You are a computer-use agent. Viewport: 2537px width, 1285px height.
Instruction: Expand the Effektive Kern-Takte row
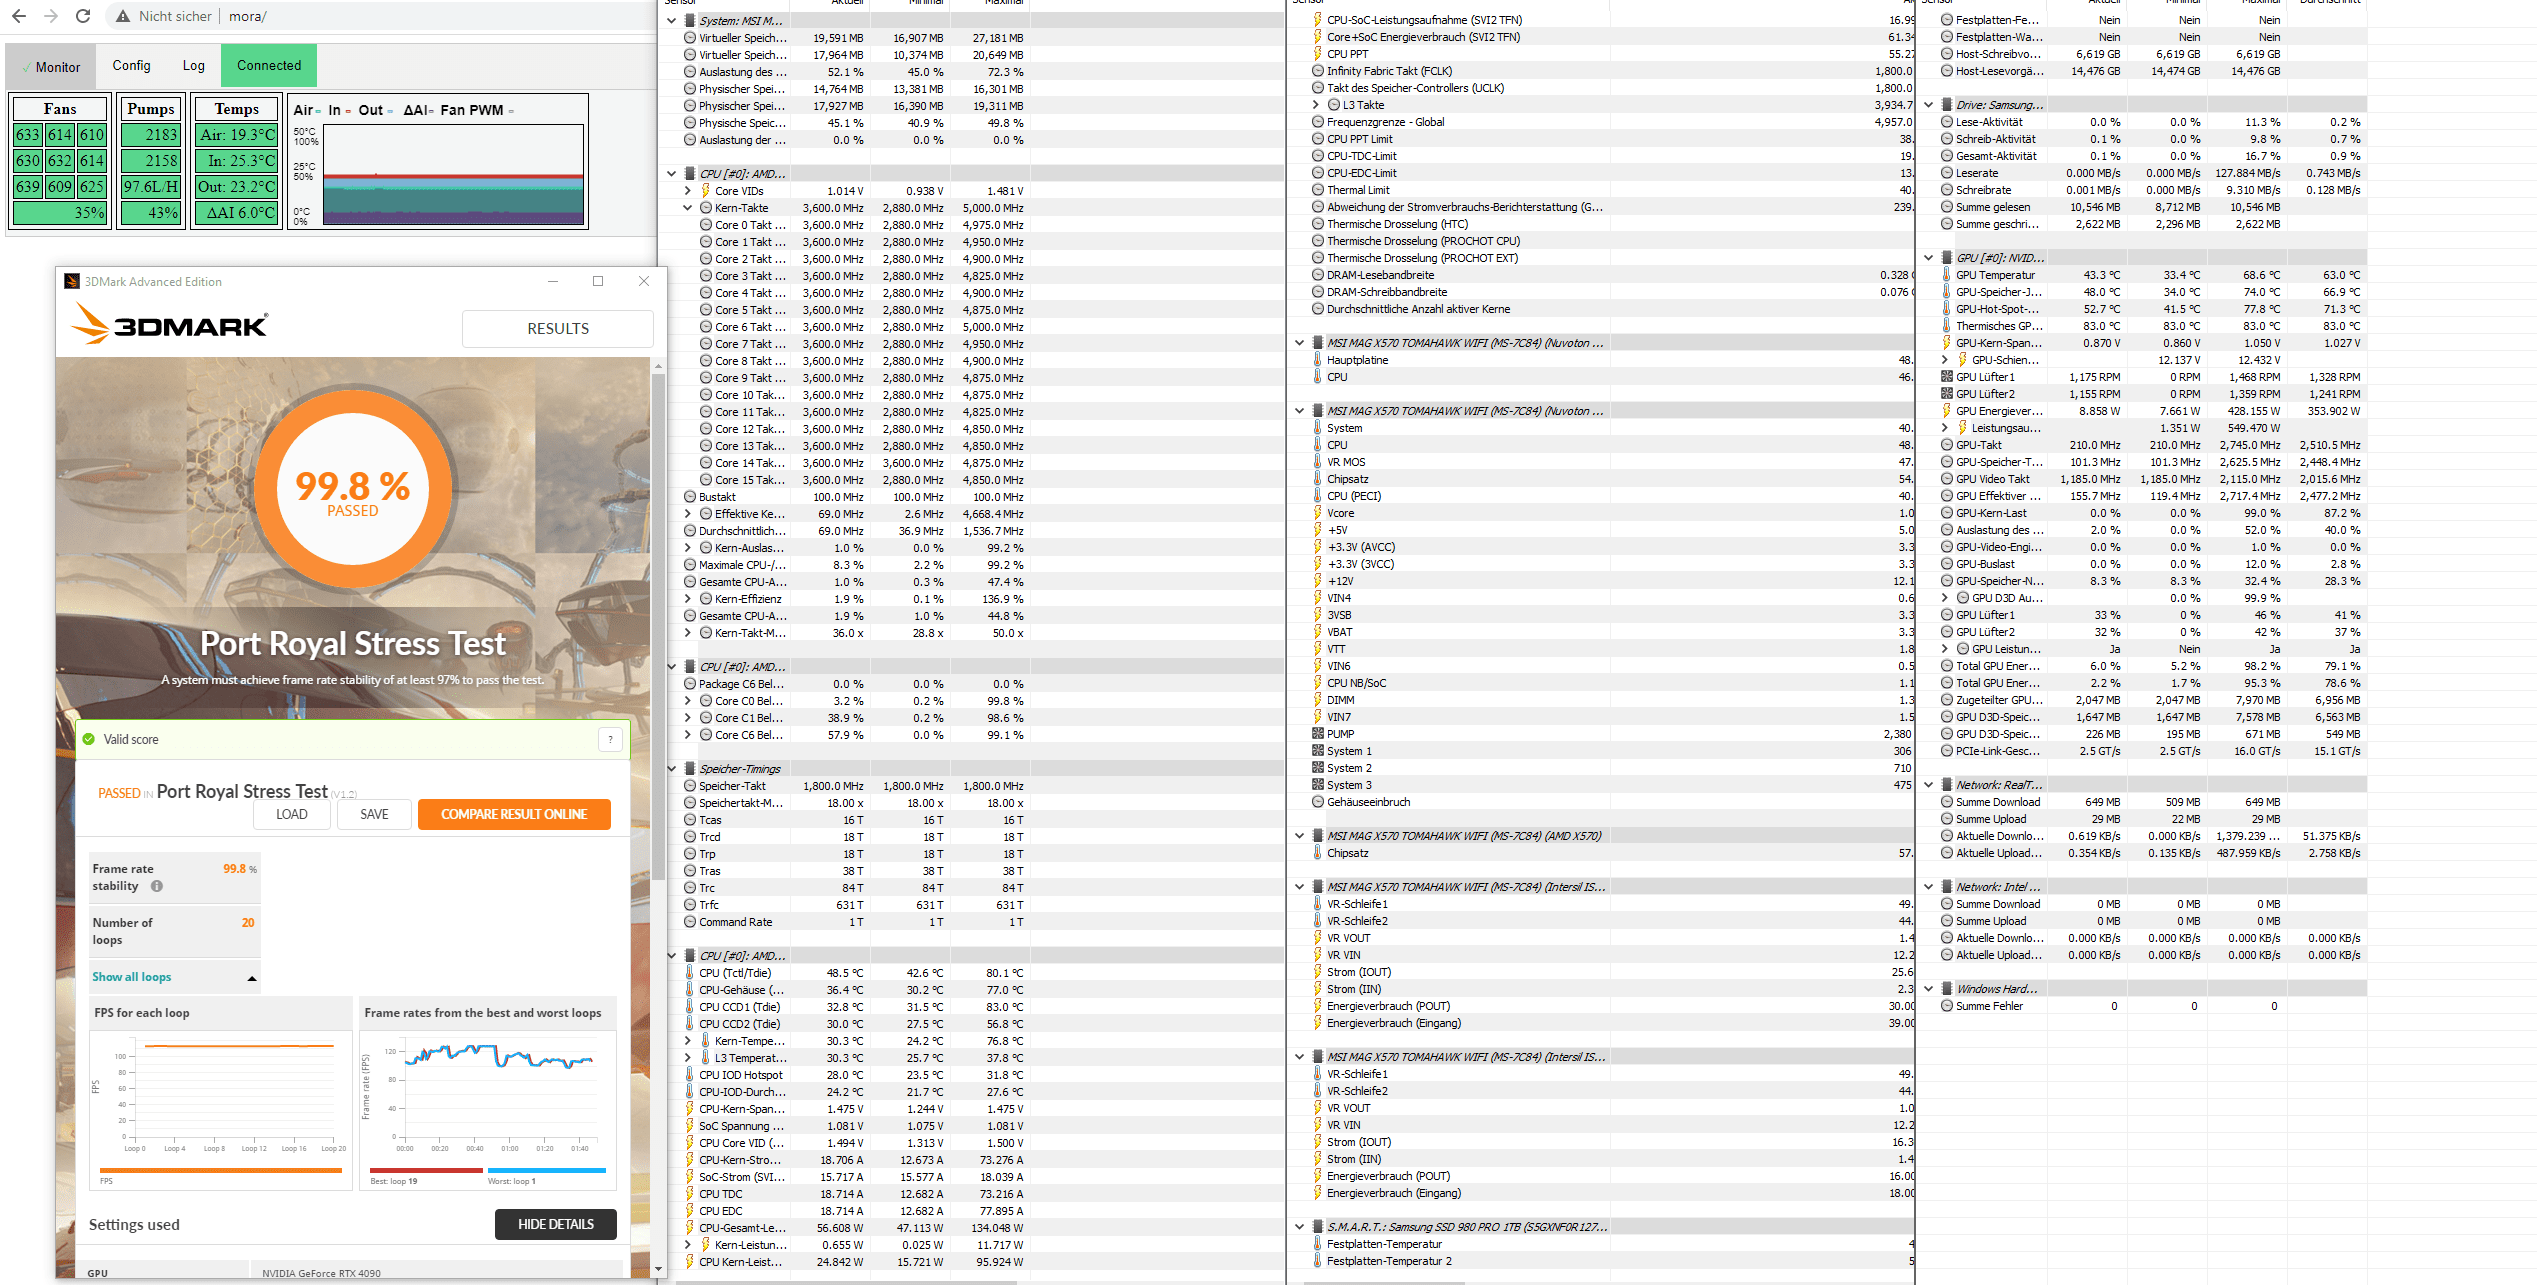(x=688, y=514)
